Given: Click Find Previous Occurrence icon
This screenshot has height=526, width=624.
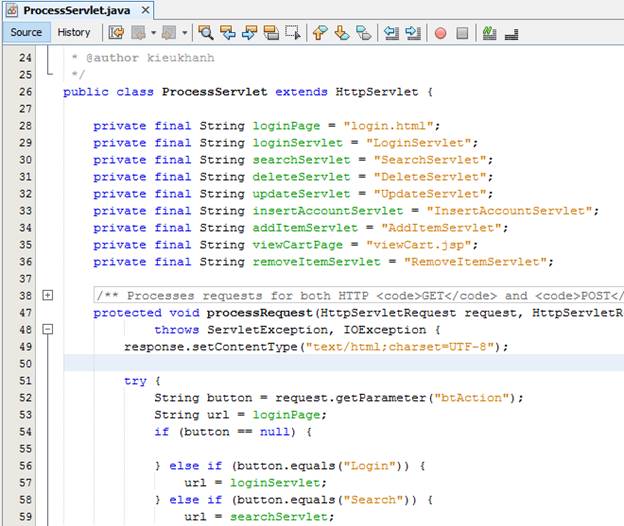Looking at the screenshot, I should coord(228,33).
